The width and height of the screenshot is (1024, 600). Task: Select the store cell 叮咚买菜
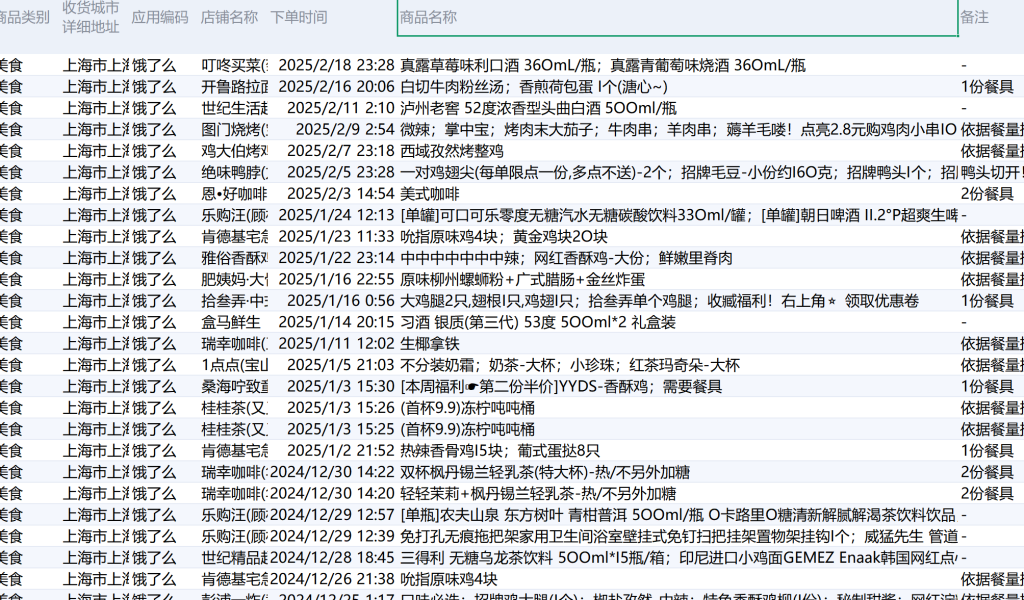234,65
